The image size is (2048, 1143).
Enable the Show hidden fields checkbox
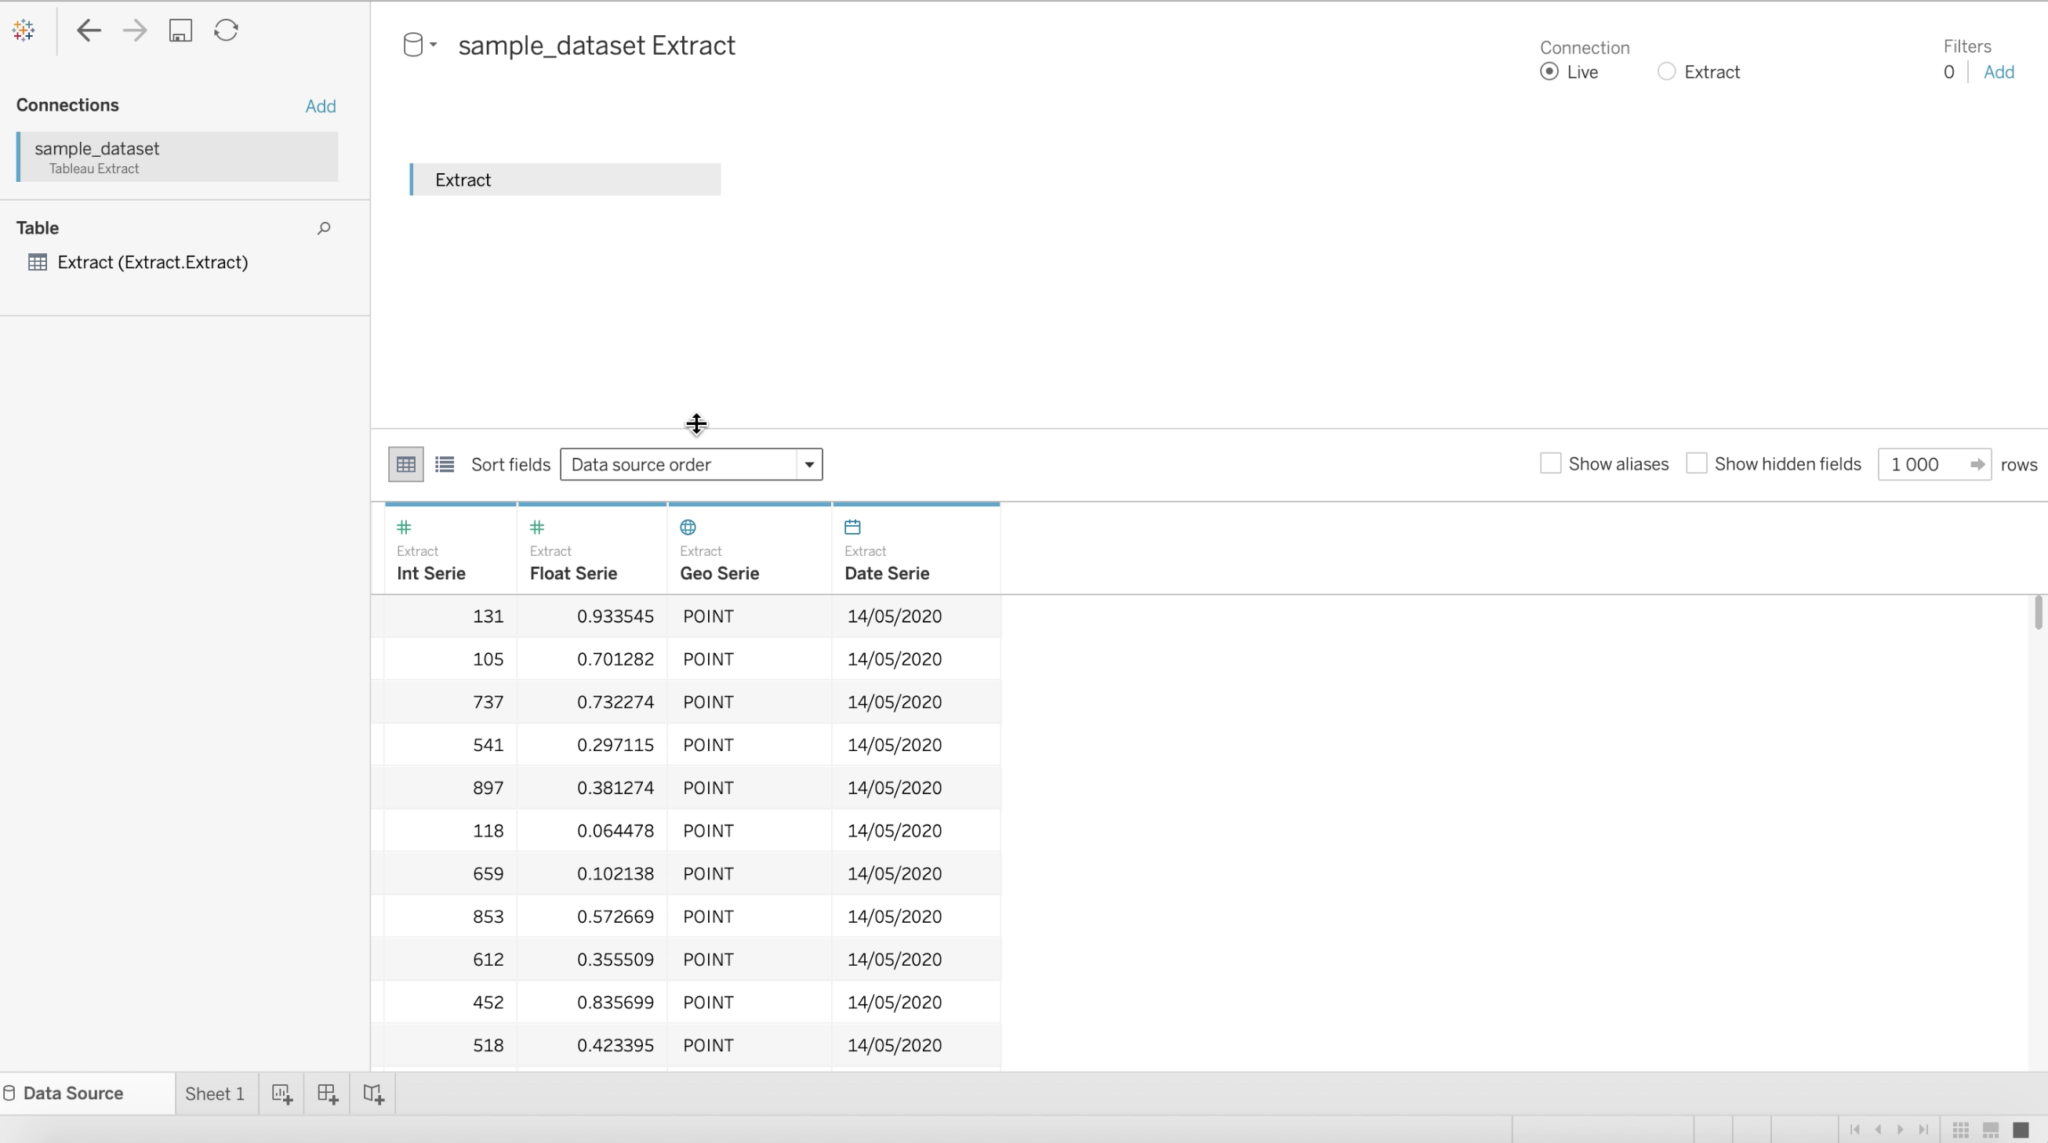pyautogui.click(x=1697, y=463)
